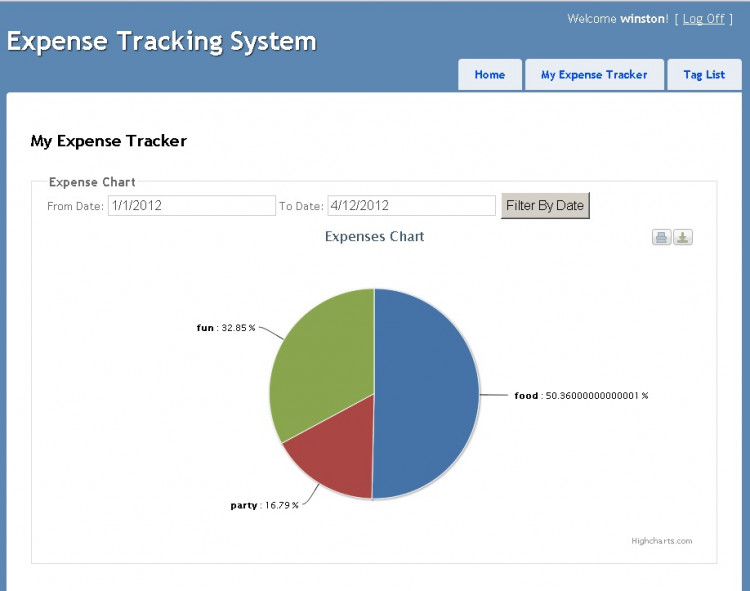
Task: Click the Log Off link
Action: [703, 19]
